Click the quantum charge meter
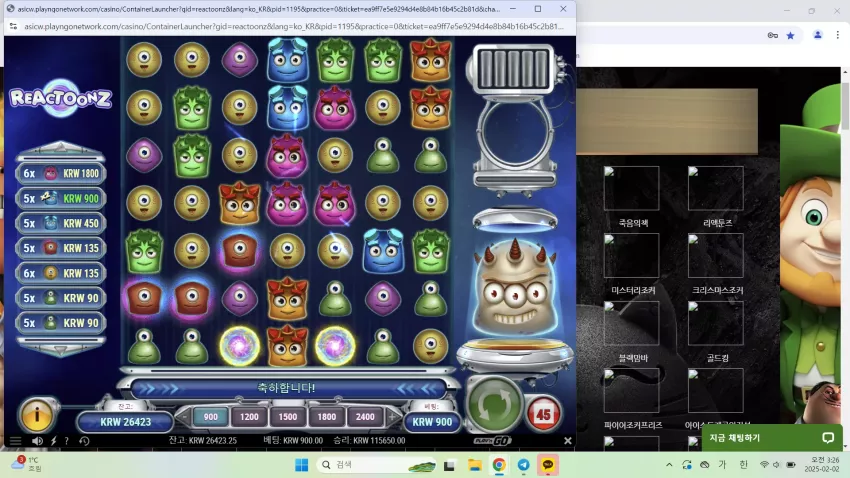This screenshot has width=850, height=478. 513,69
